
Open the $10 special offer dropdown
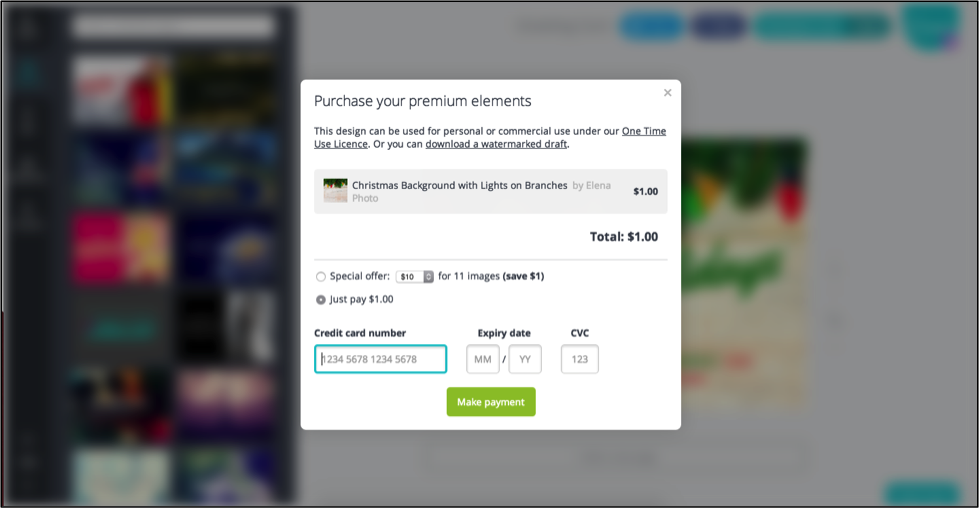click(x=415, y=276)
